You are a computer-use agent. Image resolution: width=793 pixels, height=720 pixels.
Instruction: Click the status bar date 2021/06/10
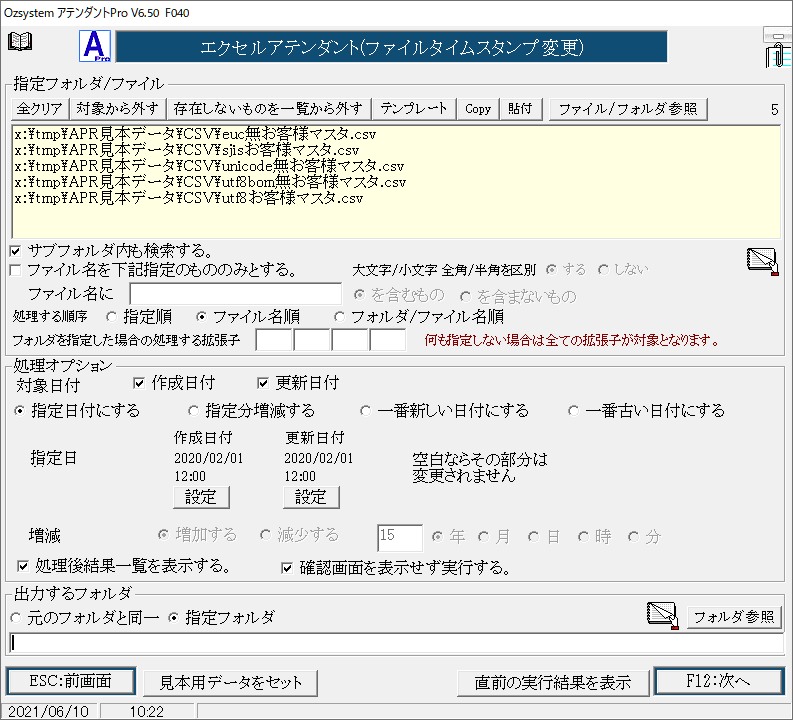pyautogui.click(x=49, y=712)
